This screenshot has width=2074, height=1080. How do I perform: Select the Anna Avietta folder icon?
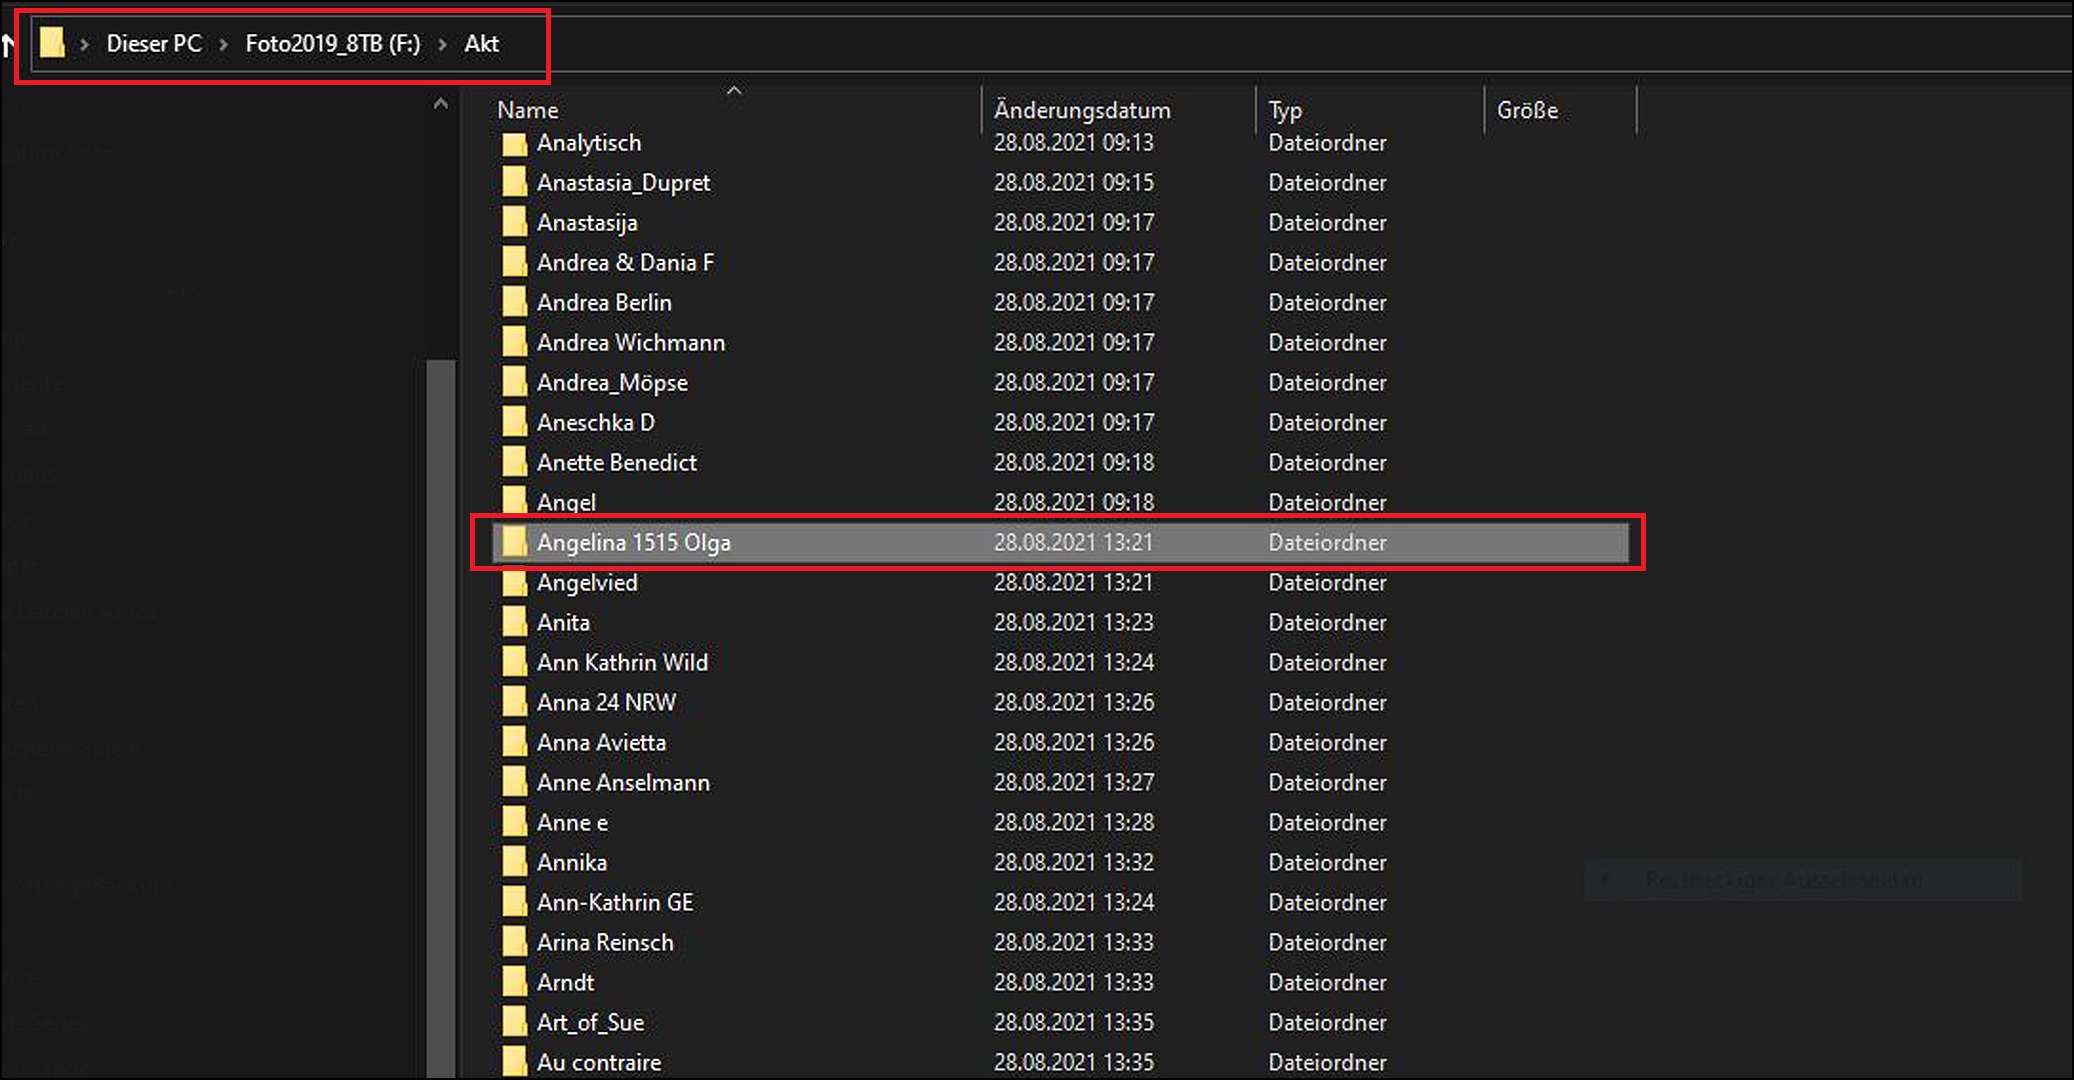coord(514,743)
